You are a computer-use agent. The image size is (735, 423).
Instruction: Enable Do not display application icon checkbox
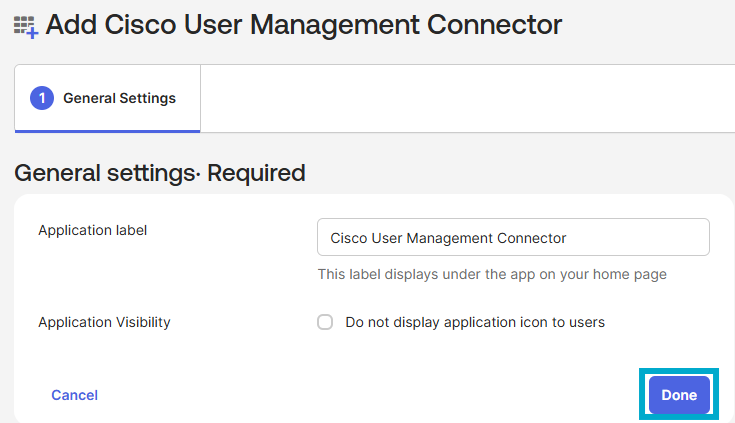pyautogui.click(x=325, y=322)
